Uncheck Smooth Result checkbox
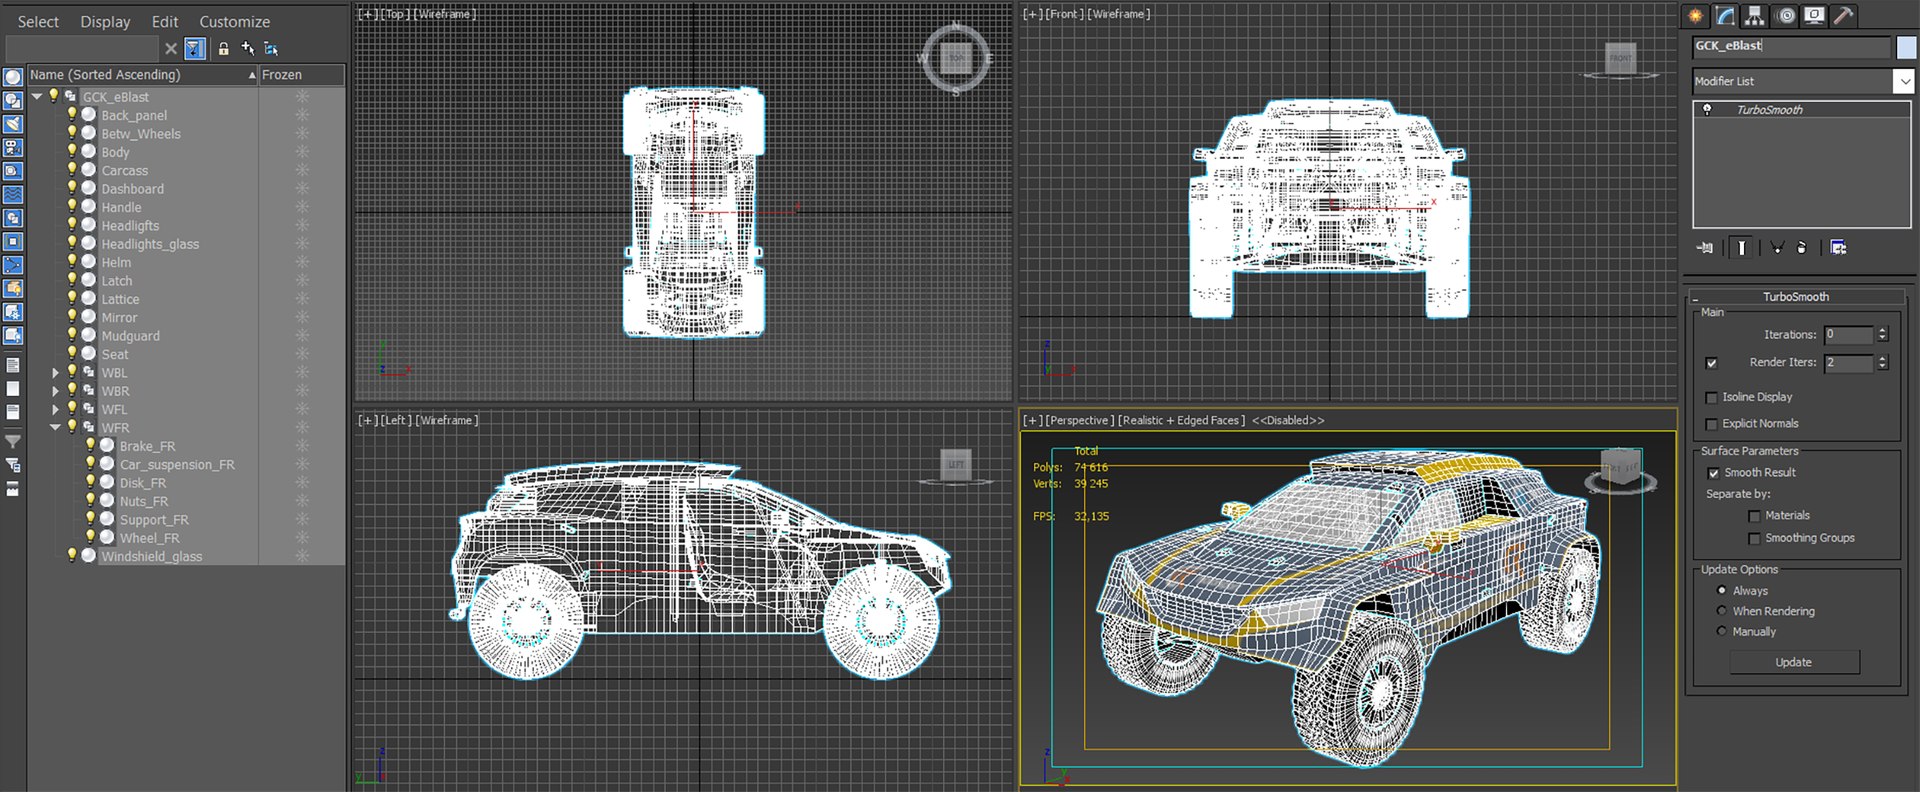Viewport: 1920px width, 792px height. click(1713, 473)
